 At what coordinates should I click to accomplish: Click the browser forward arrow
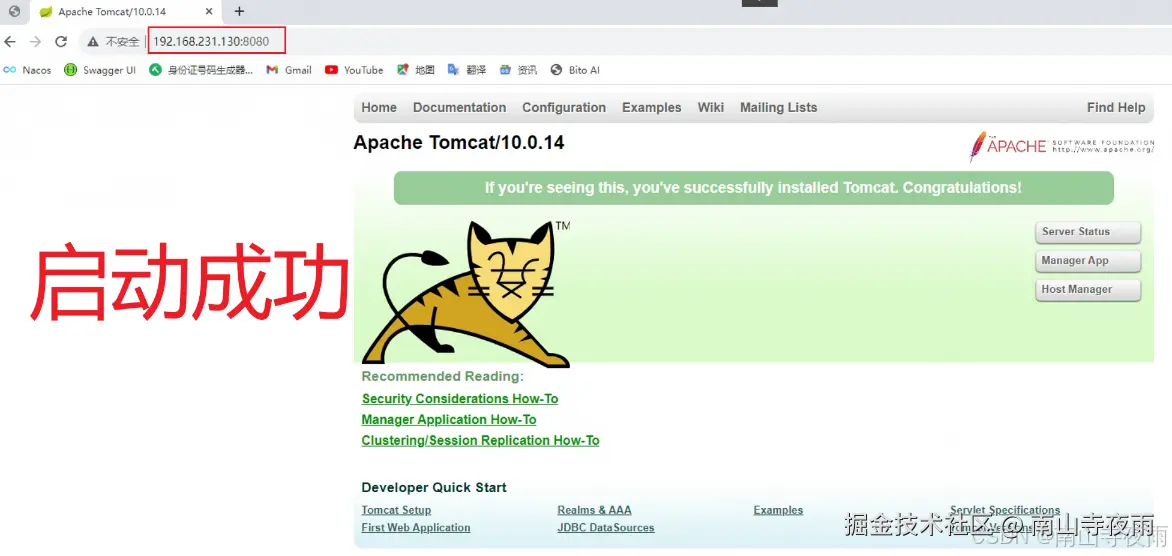point(35,42)
